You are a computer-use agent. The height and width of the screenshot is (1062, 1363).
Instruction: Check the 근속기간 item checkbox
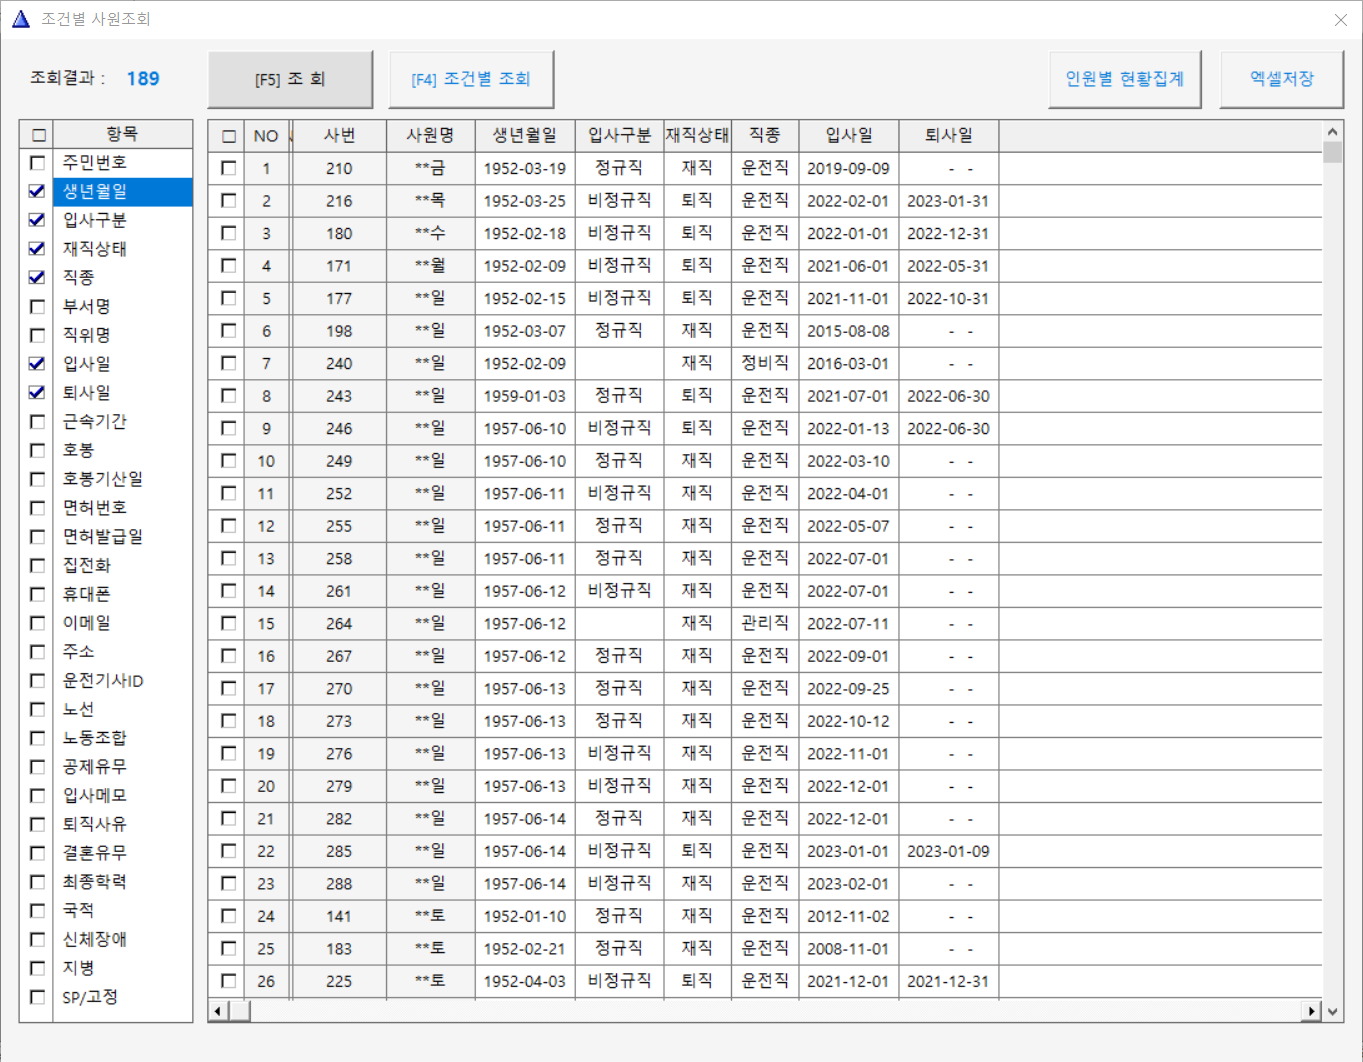tap(38, 421)
